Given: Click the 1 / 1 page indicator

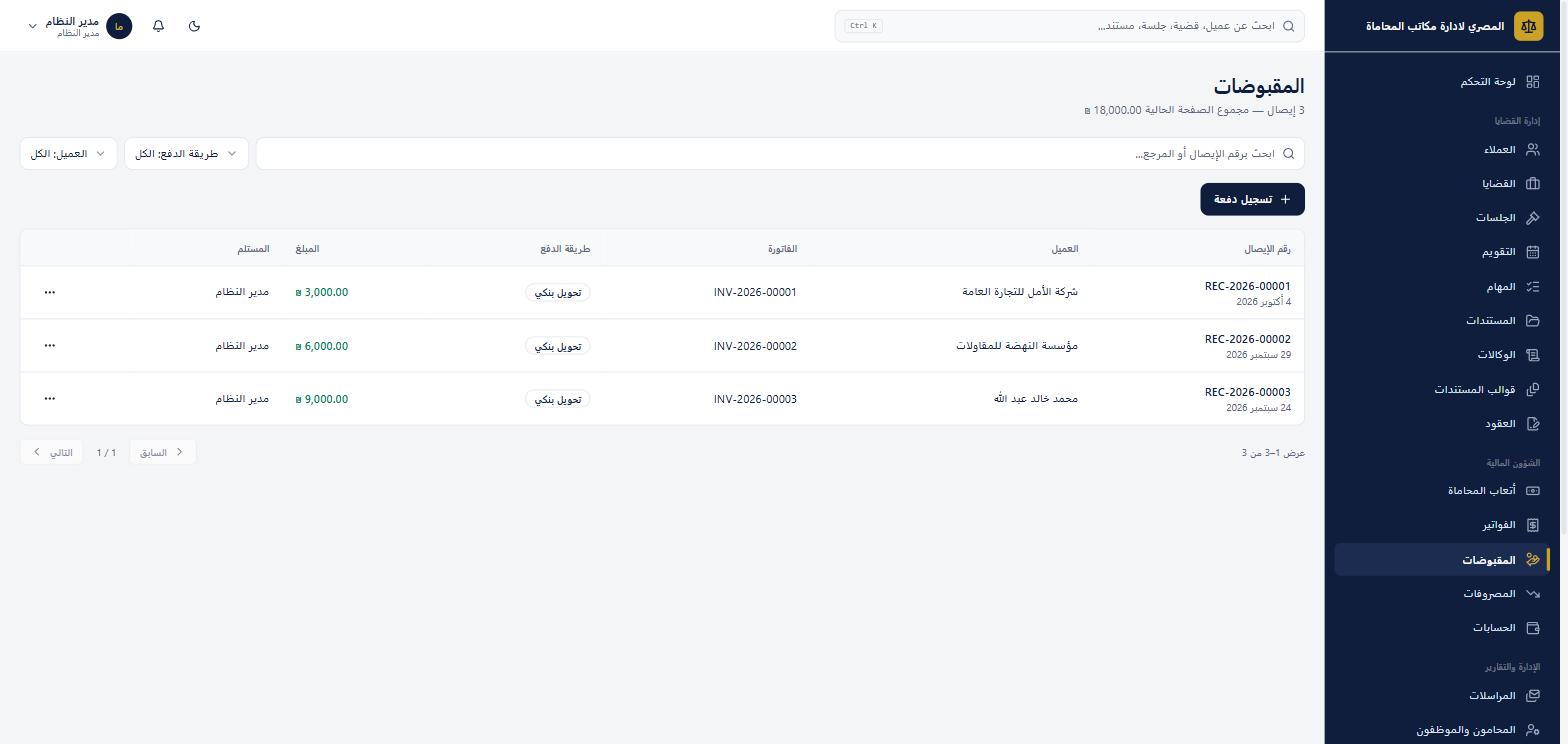Looking at the screenshot, I should point(106,453).
